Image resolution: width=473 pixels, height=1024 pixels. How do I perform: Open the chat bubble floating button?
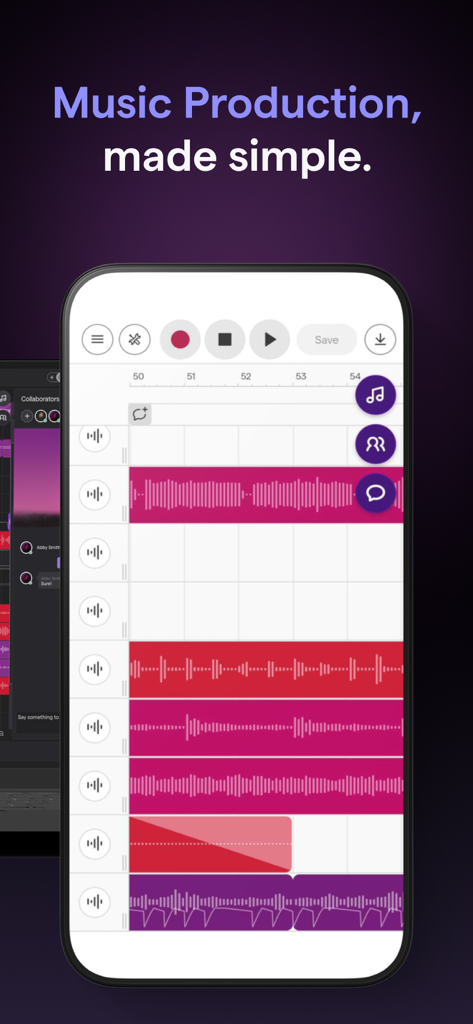click(376, 493)
